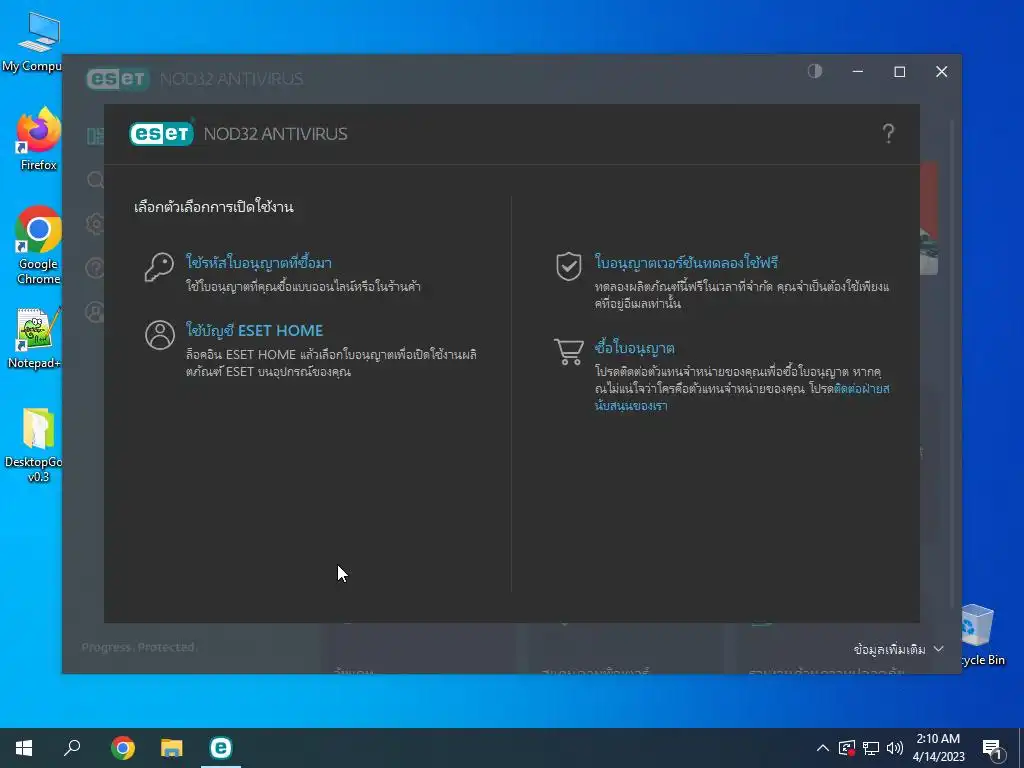
Task: Click the ESET taskbar app button
Action: tap(221, 748)
